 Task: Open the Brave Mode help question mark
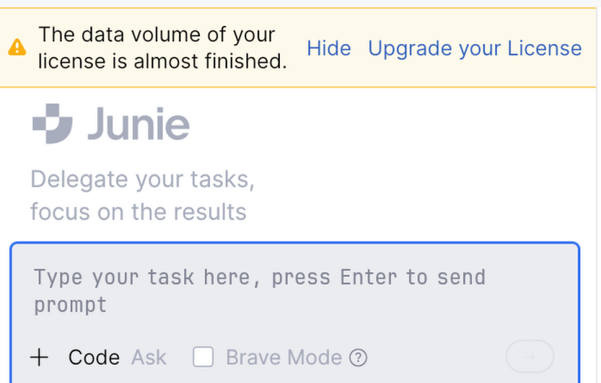(x=358, y=358)
